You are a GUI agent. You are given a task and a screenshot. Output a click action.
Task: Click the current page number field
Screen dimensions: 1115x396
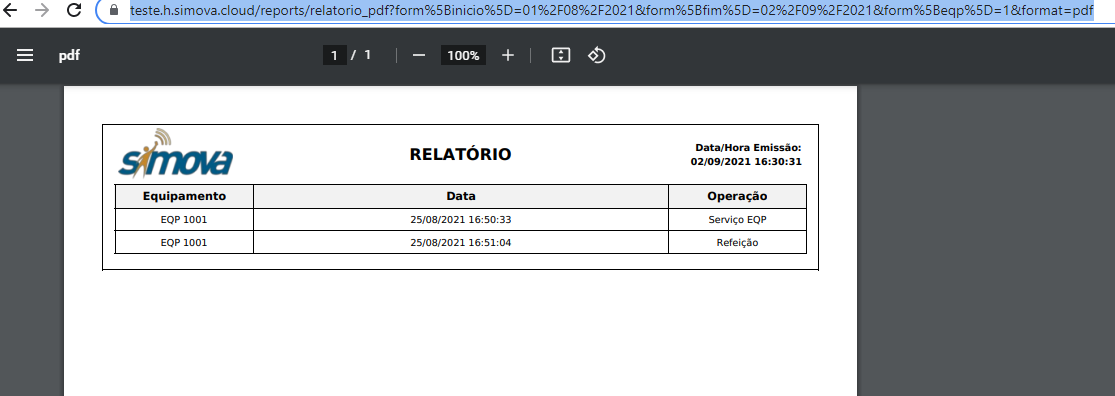coord(334,55)
